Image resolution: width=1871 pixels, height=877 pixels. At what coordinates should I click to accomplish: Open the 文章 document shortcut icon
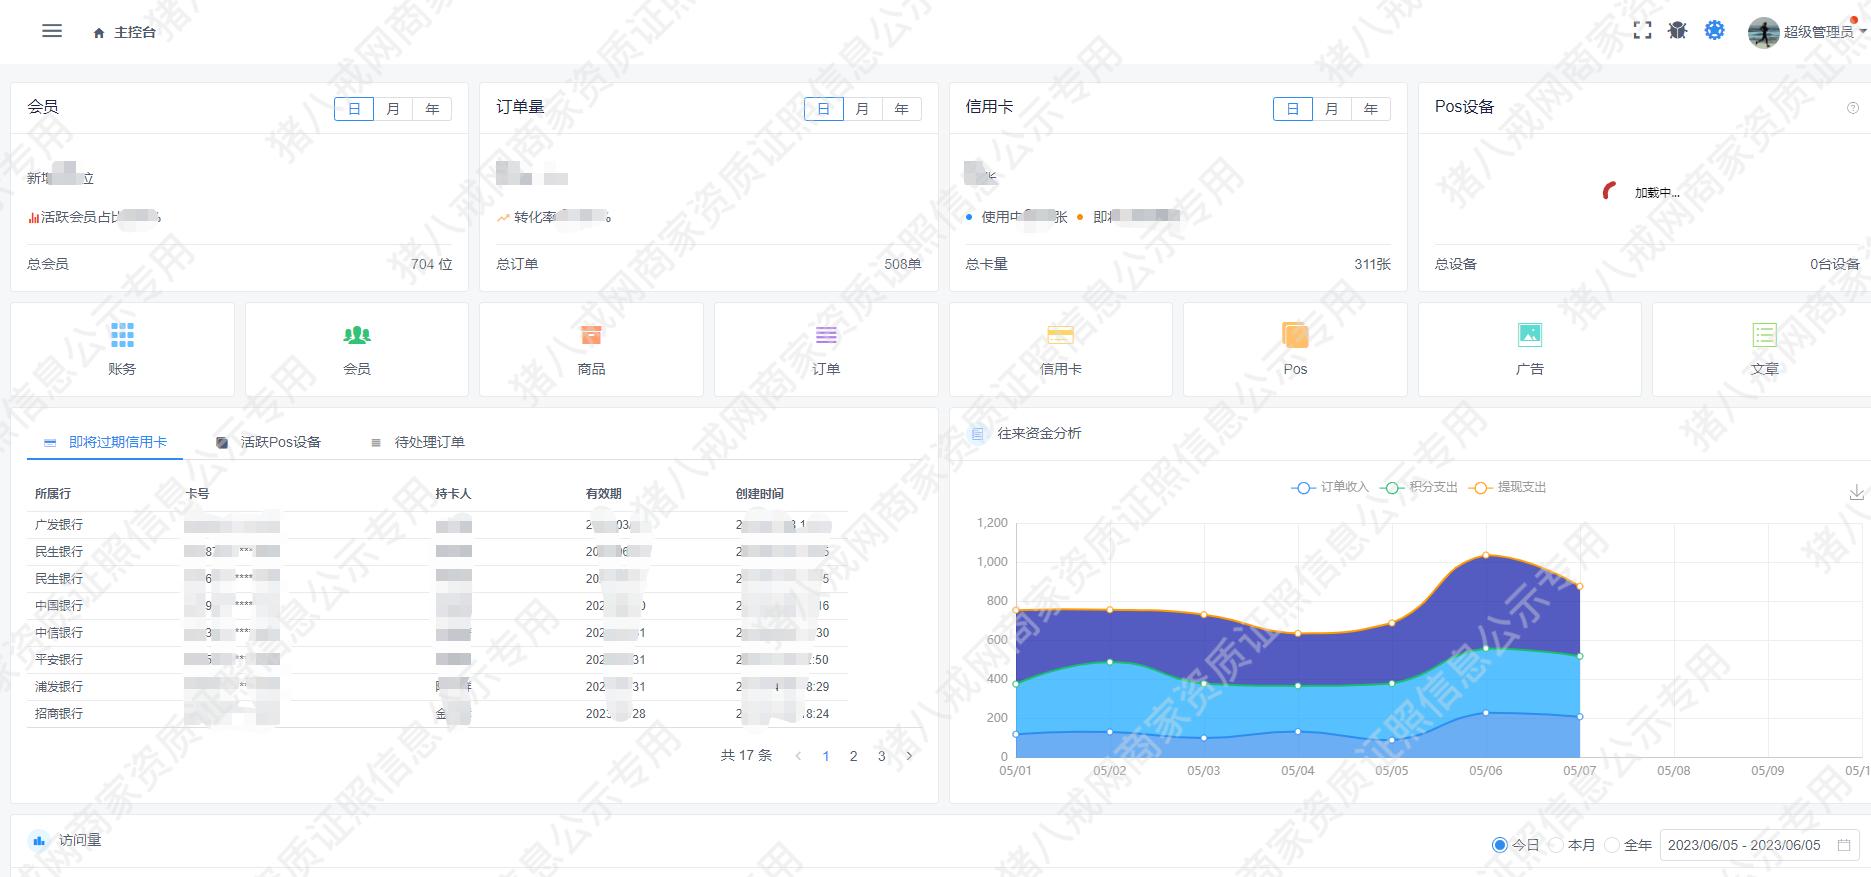click(x=1765, y=335)
